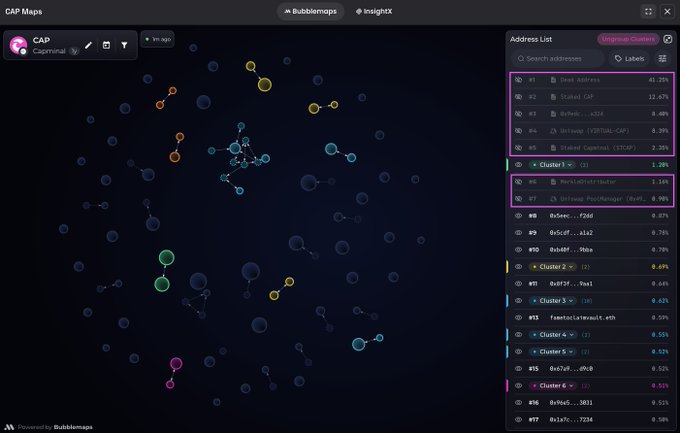Click the contract document icon for Dead Address
Screen dimensions: 680x433
553,80
